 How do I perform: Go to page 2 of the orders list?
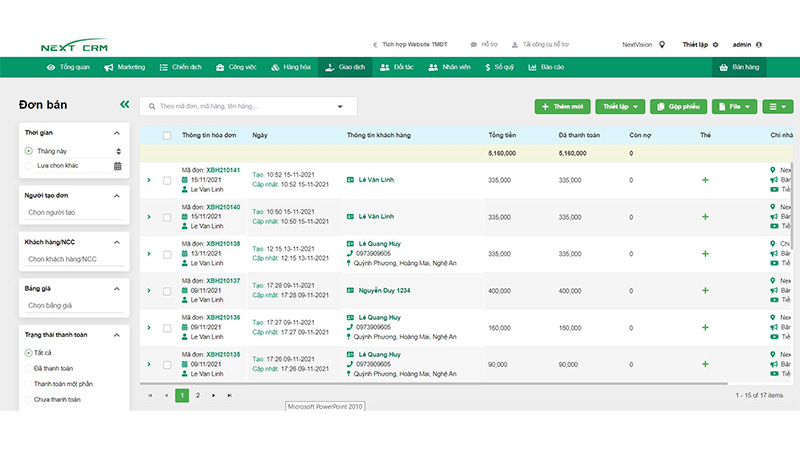[198, 395]
